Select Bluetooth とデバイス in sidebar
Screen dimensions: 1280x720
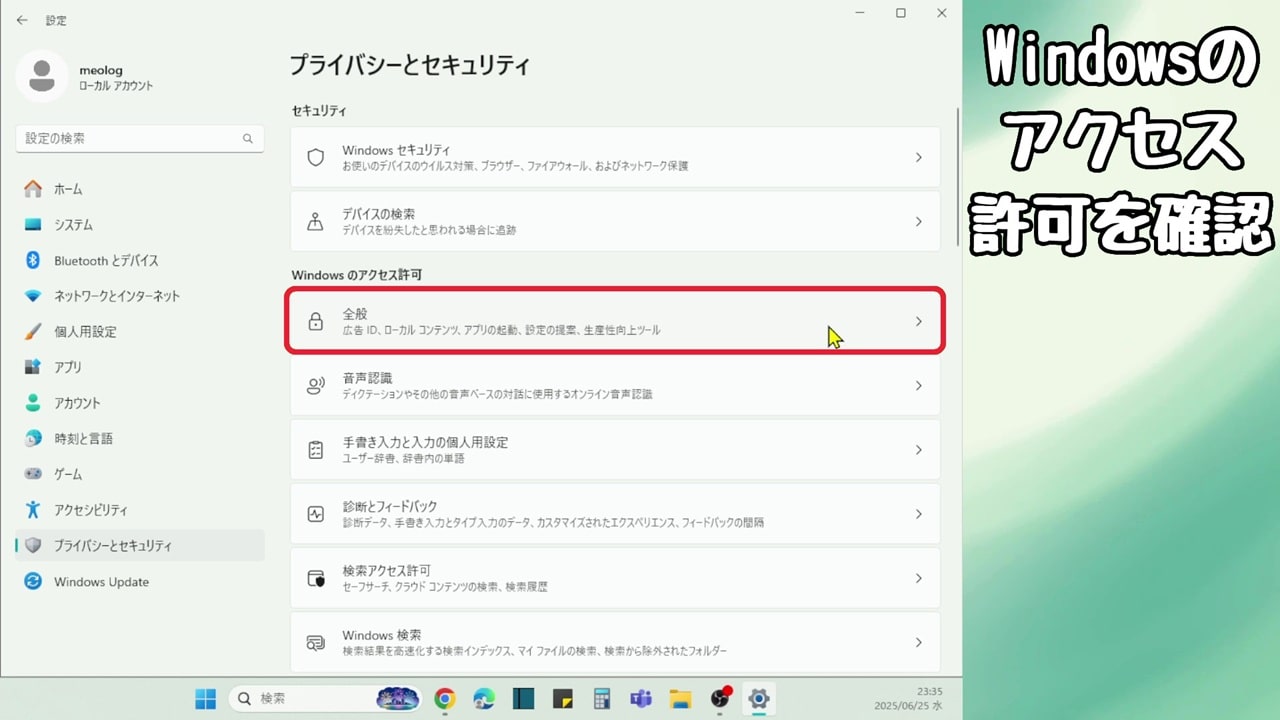pyautogui.click(x=140, y=260)
